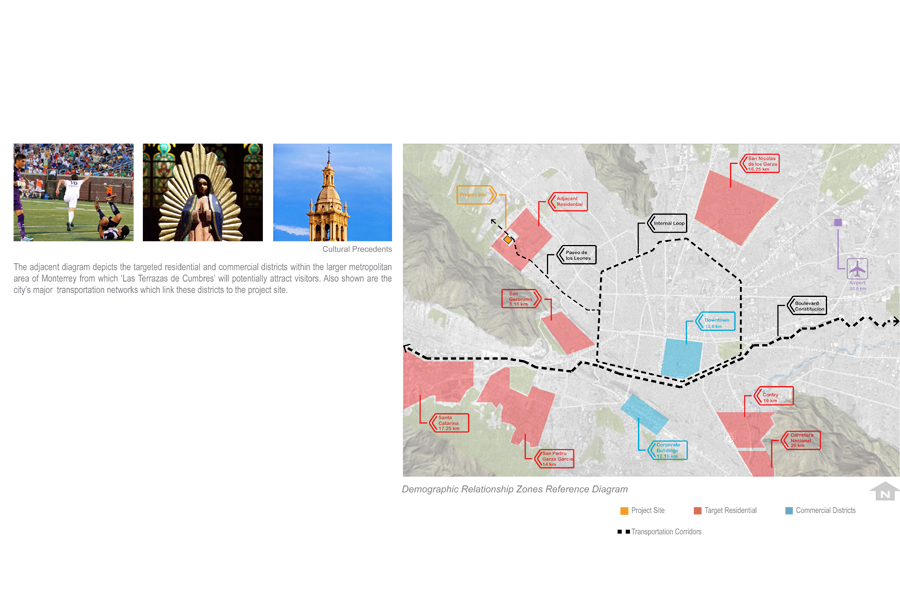
Task: Click the red Target Residential legend swatch
Action: pyautogui.click(x=697, y=511)
